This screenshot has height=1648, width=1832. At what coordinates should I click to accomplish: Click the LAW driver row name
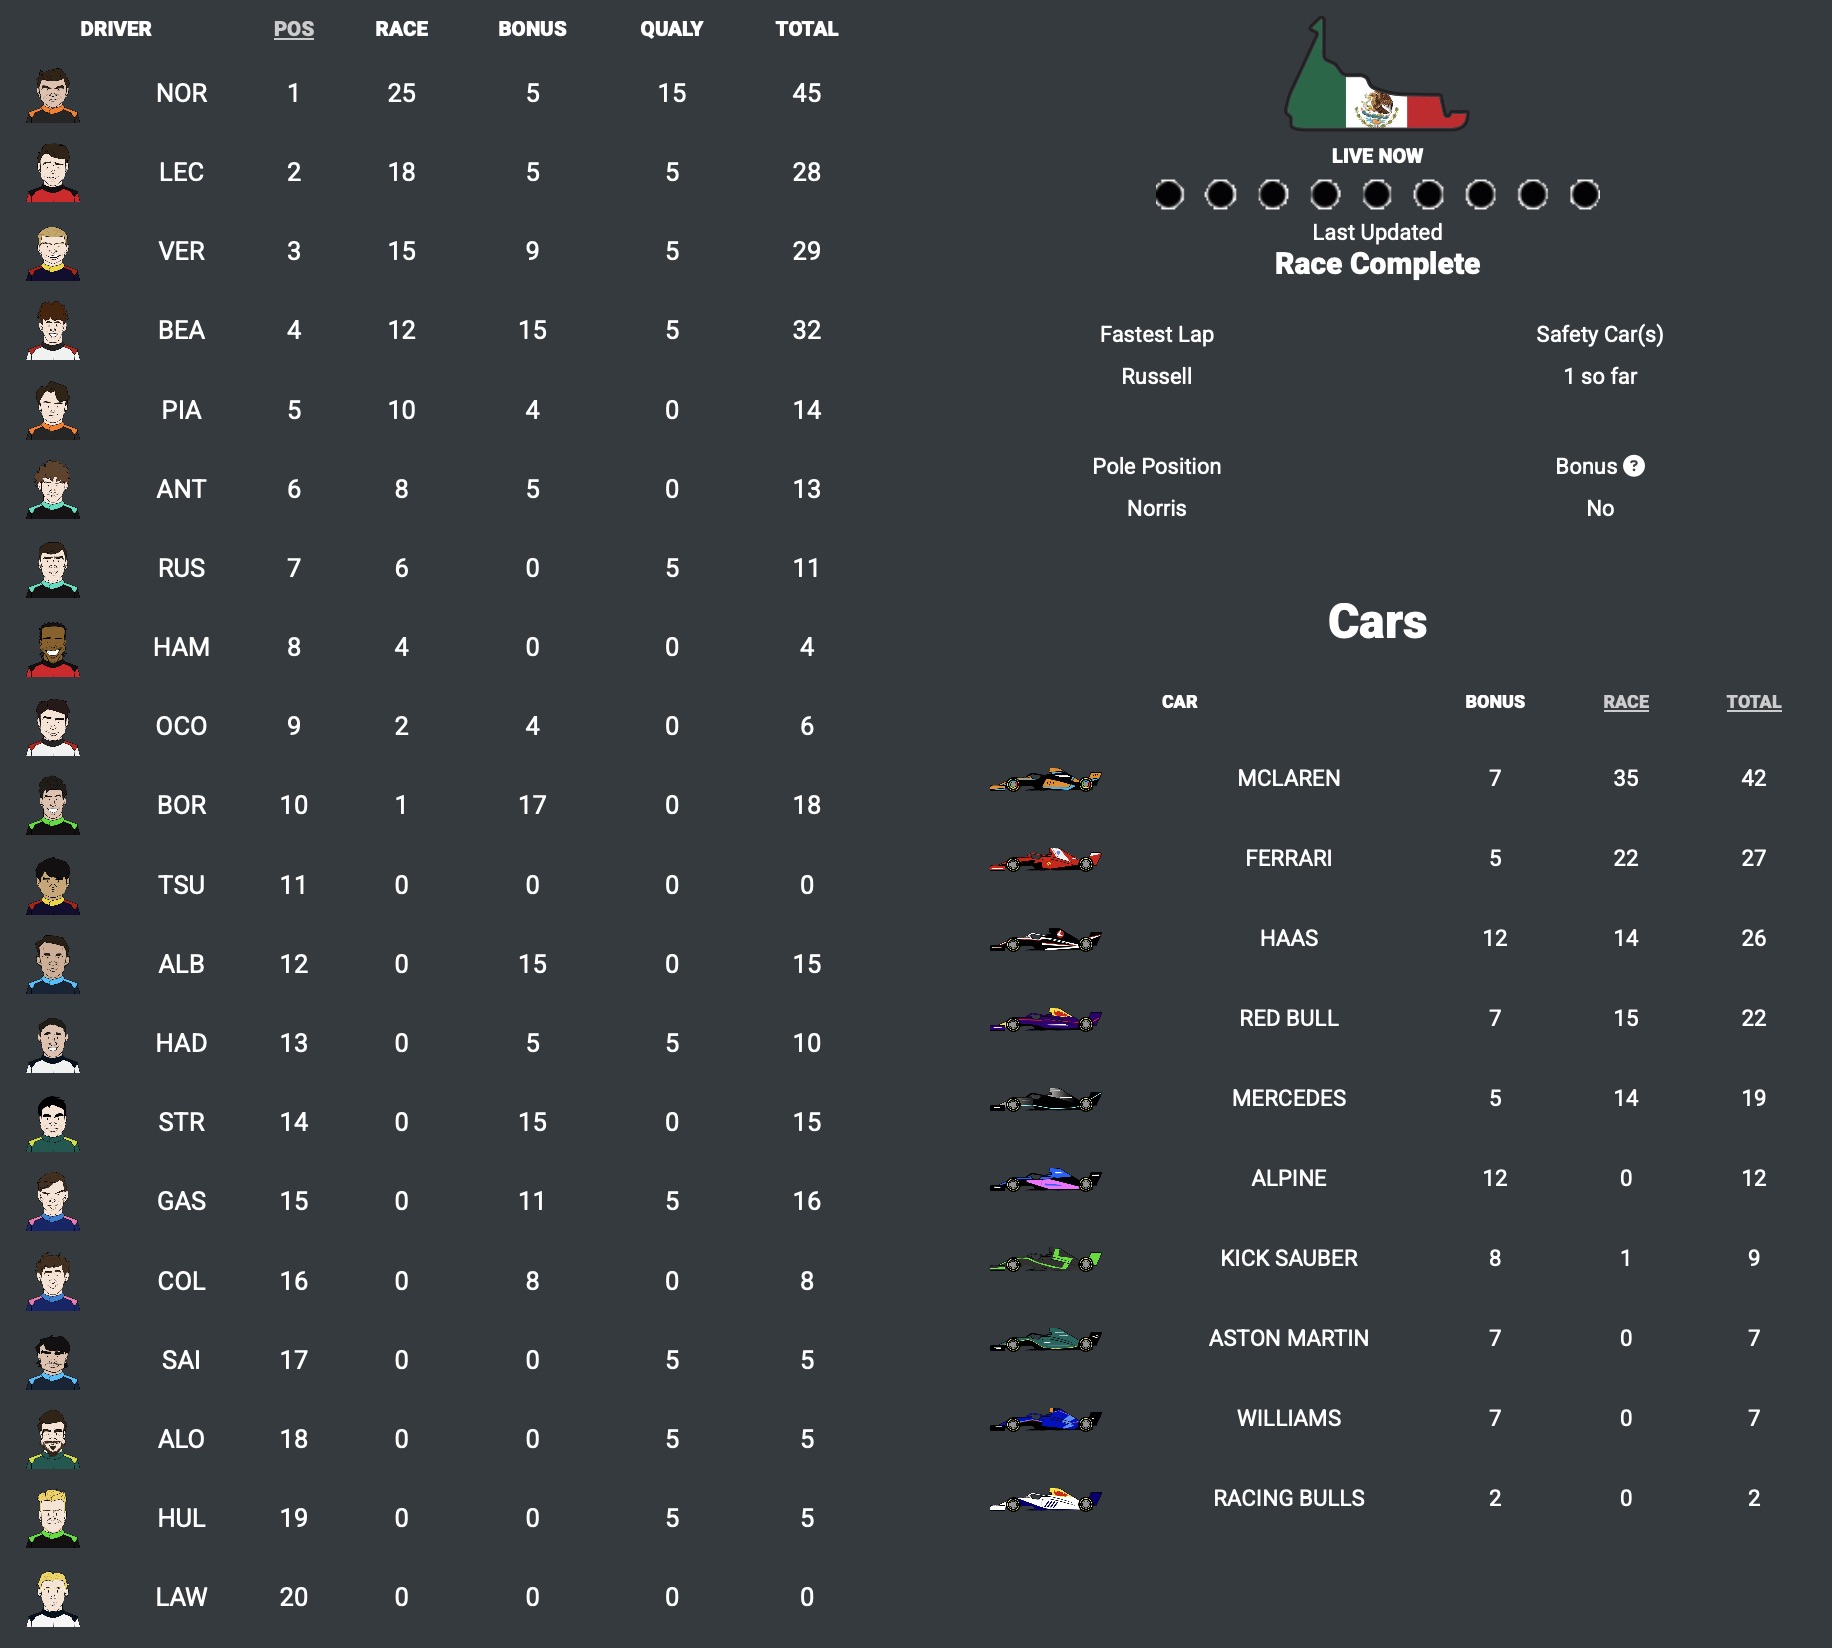181,1597
